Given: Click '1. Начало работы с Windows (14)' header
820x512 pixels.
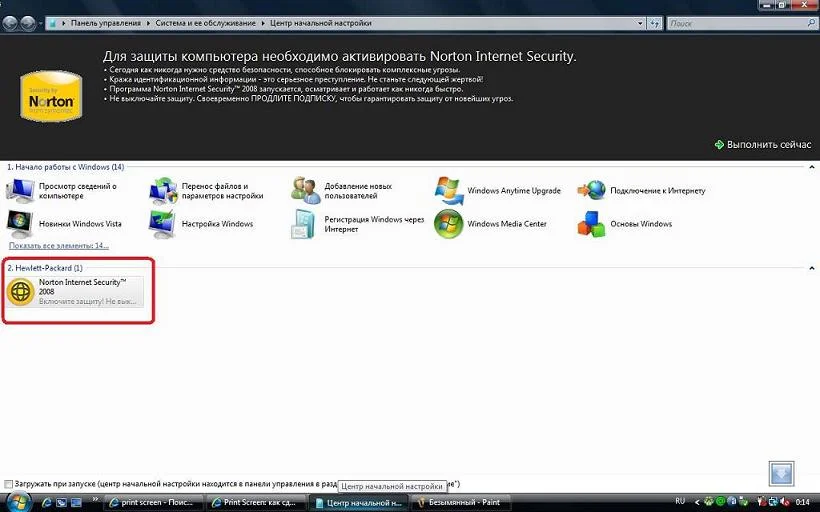Looking at the screenshot, I should click(x=65, y=167).
